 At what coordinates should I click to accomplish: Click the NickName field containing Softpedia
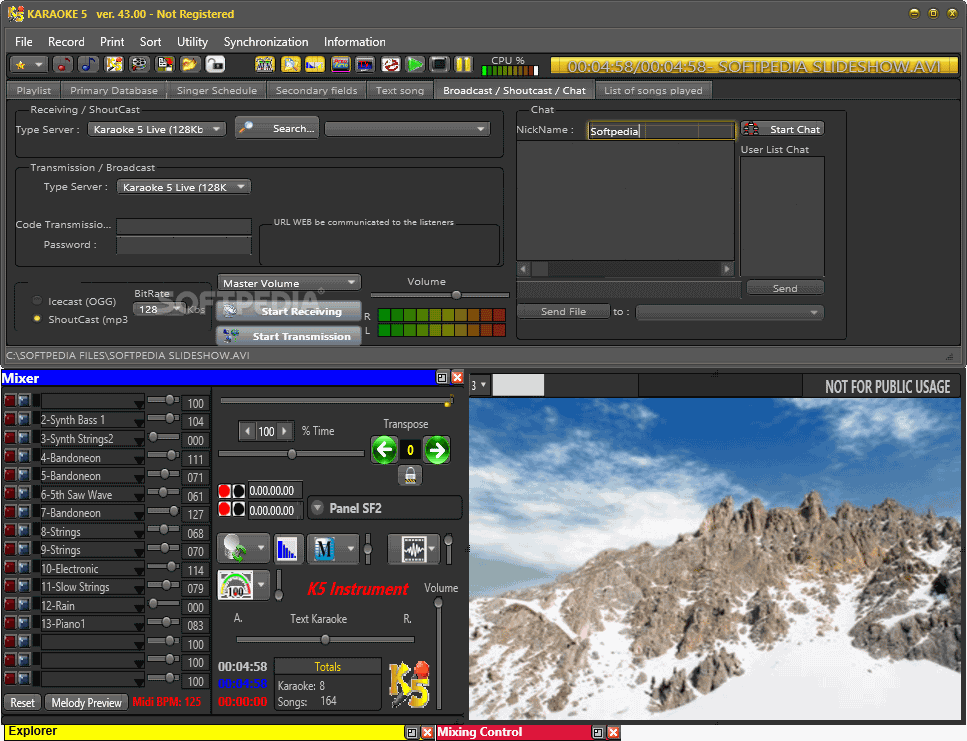click(661, 131)
